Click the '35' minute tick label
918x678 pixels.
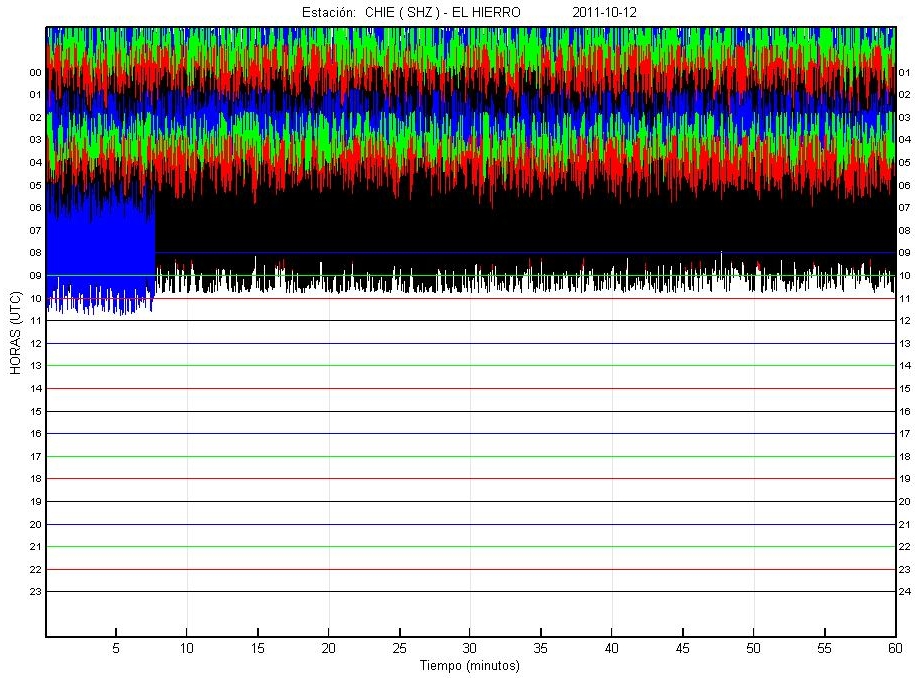click(540, 648)
